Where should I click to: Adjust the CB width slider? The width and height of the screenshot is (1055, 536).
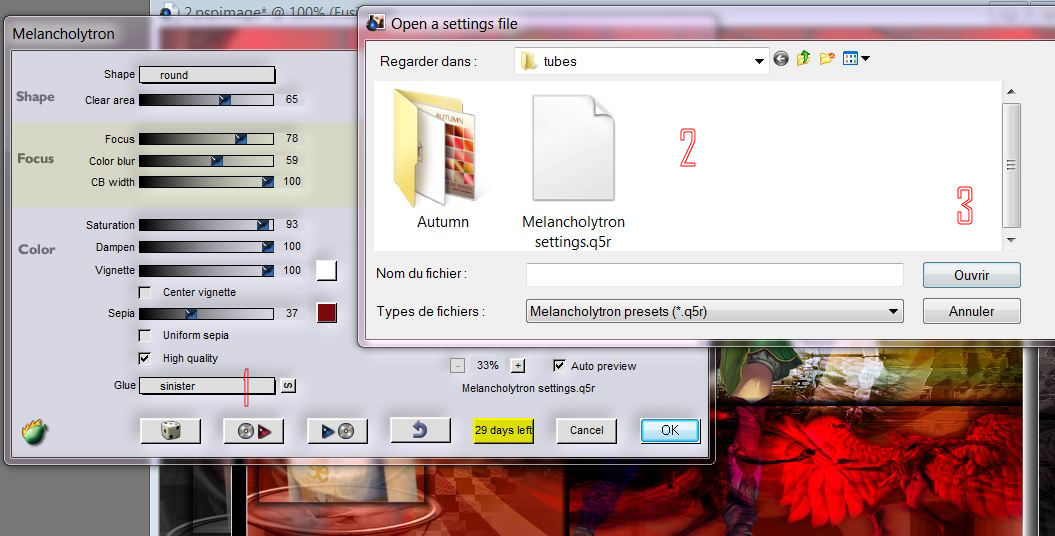207,182
